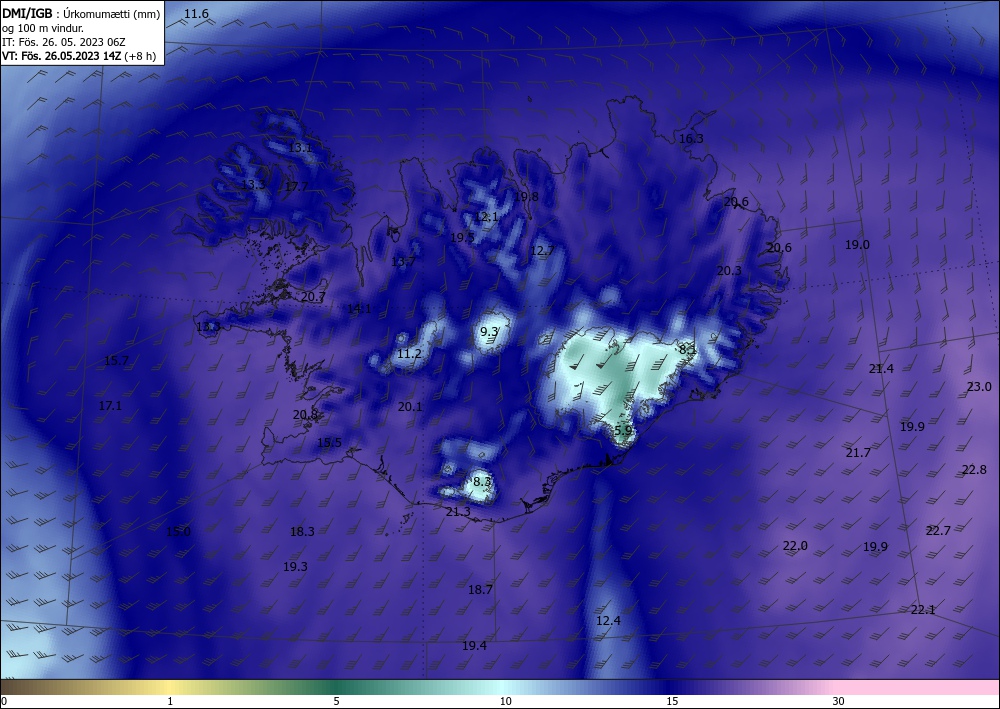Select the 12.7 value label
The image size is (1000, 709).
[543, 251]
